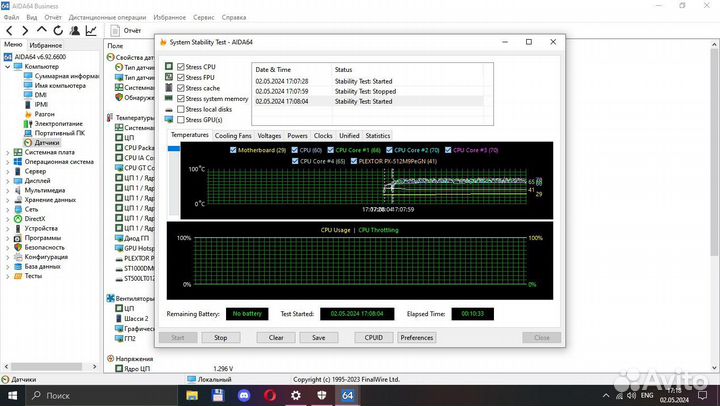720x406 pixels.
Task: Expand the Дисплей tree node
Action: (8, 181)
